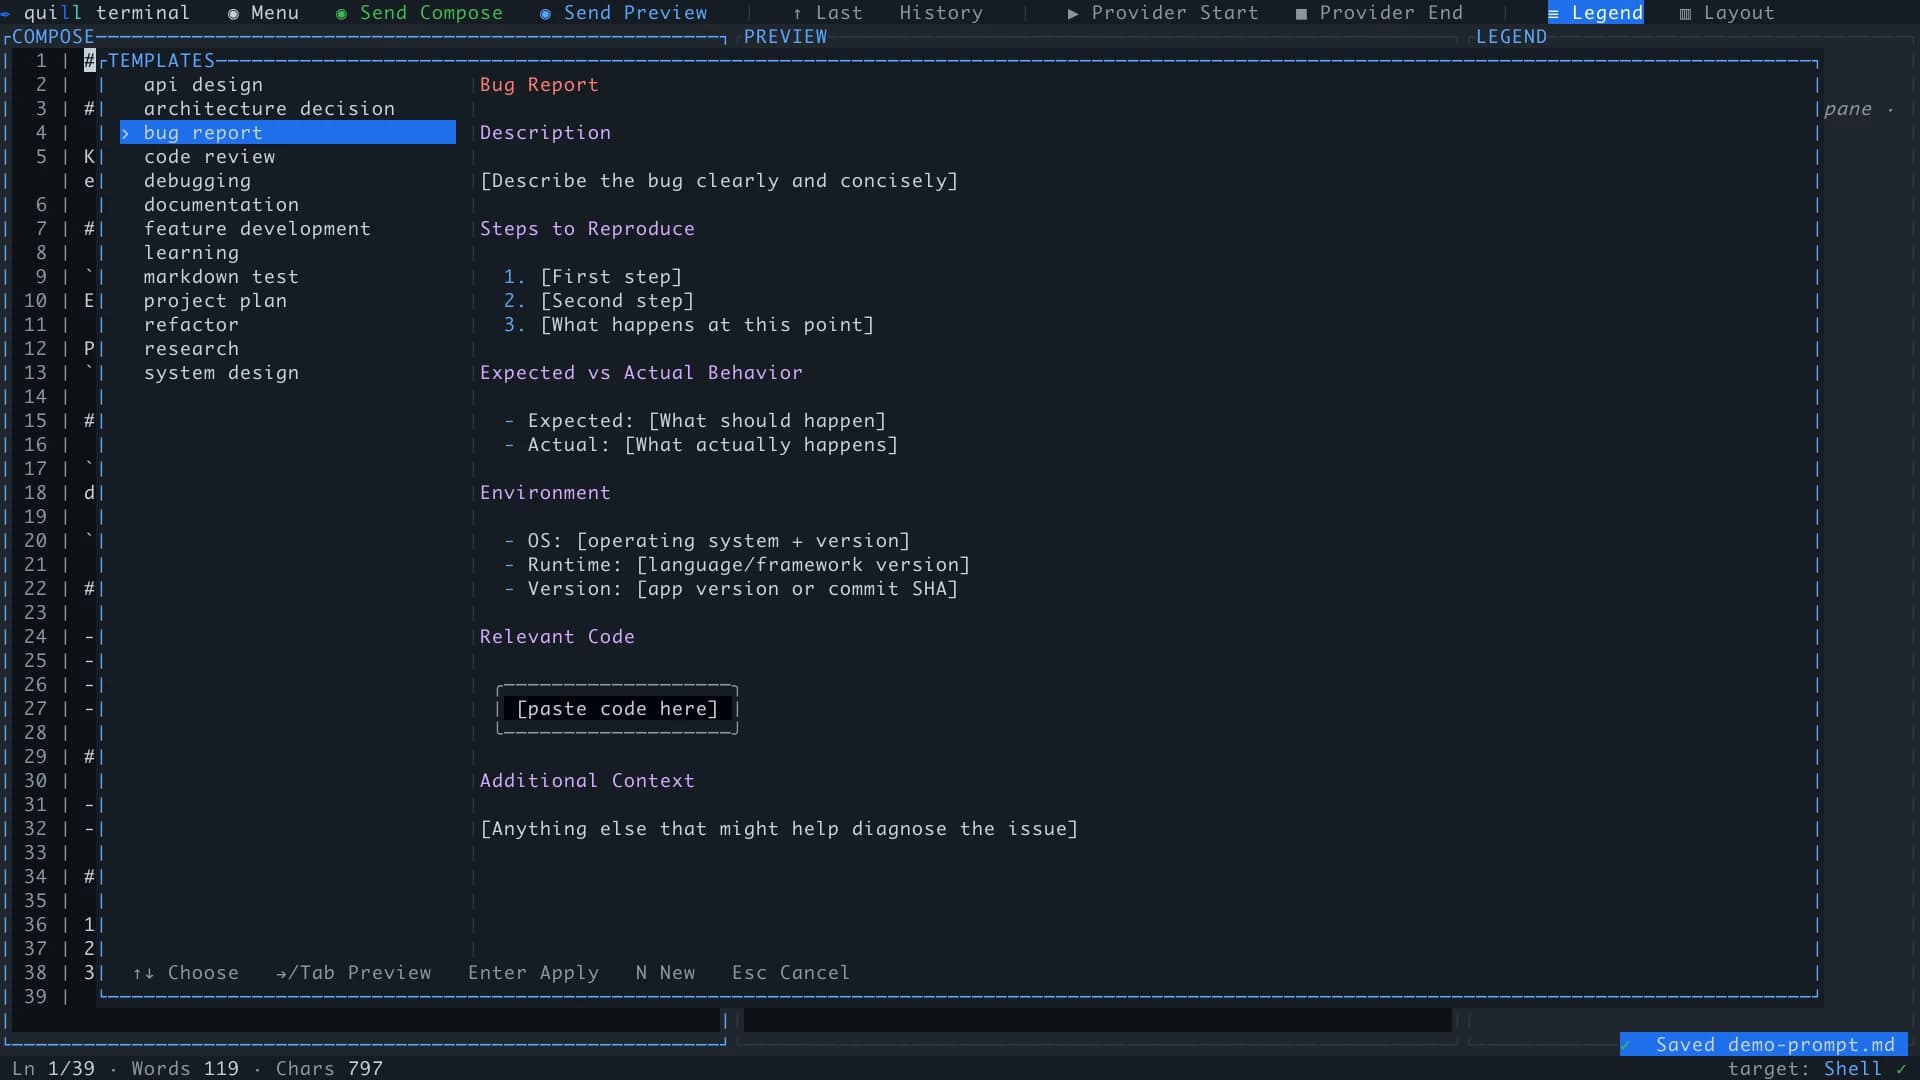This screenshot has height=1080, width=1920.
Task: Select the feature development template
Action: point(288,229)
